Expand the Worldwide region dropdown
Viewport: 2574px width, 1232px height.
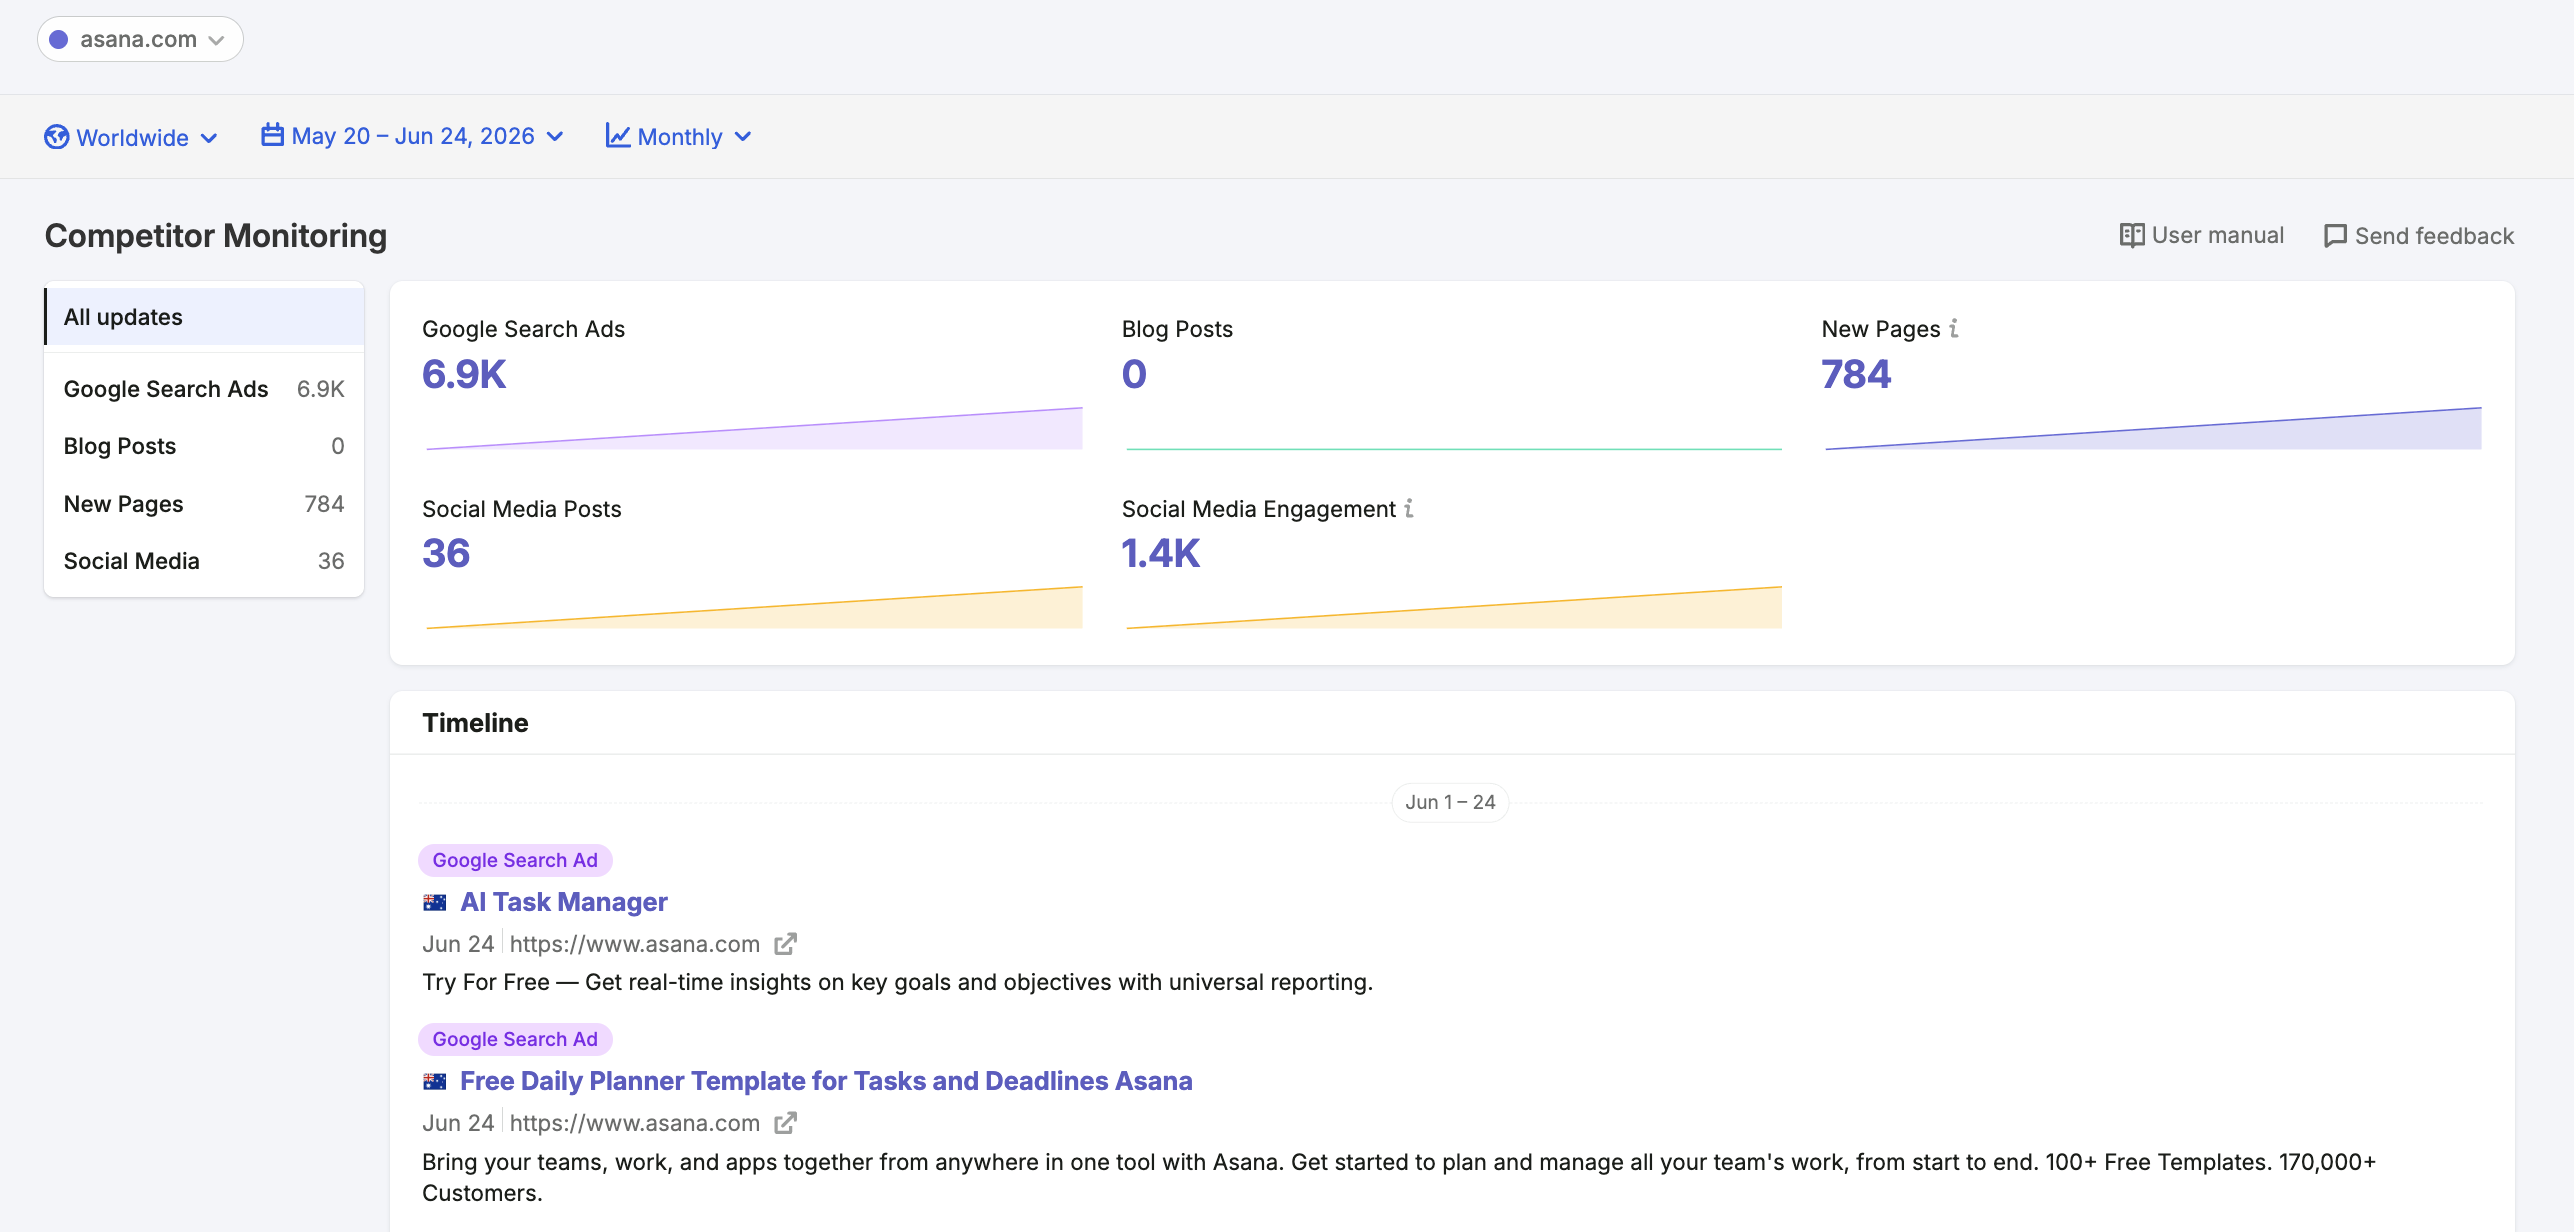tap(131, 137)
